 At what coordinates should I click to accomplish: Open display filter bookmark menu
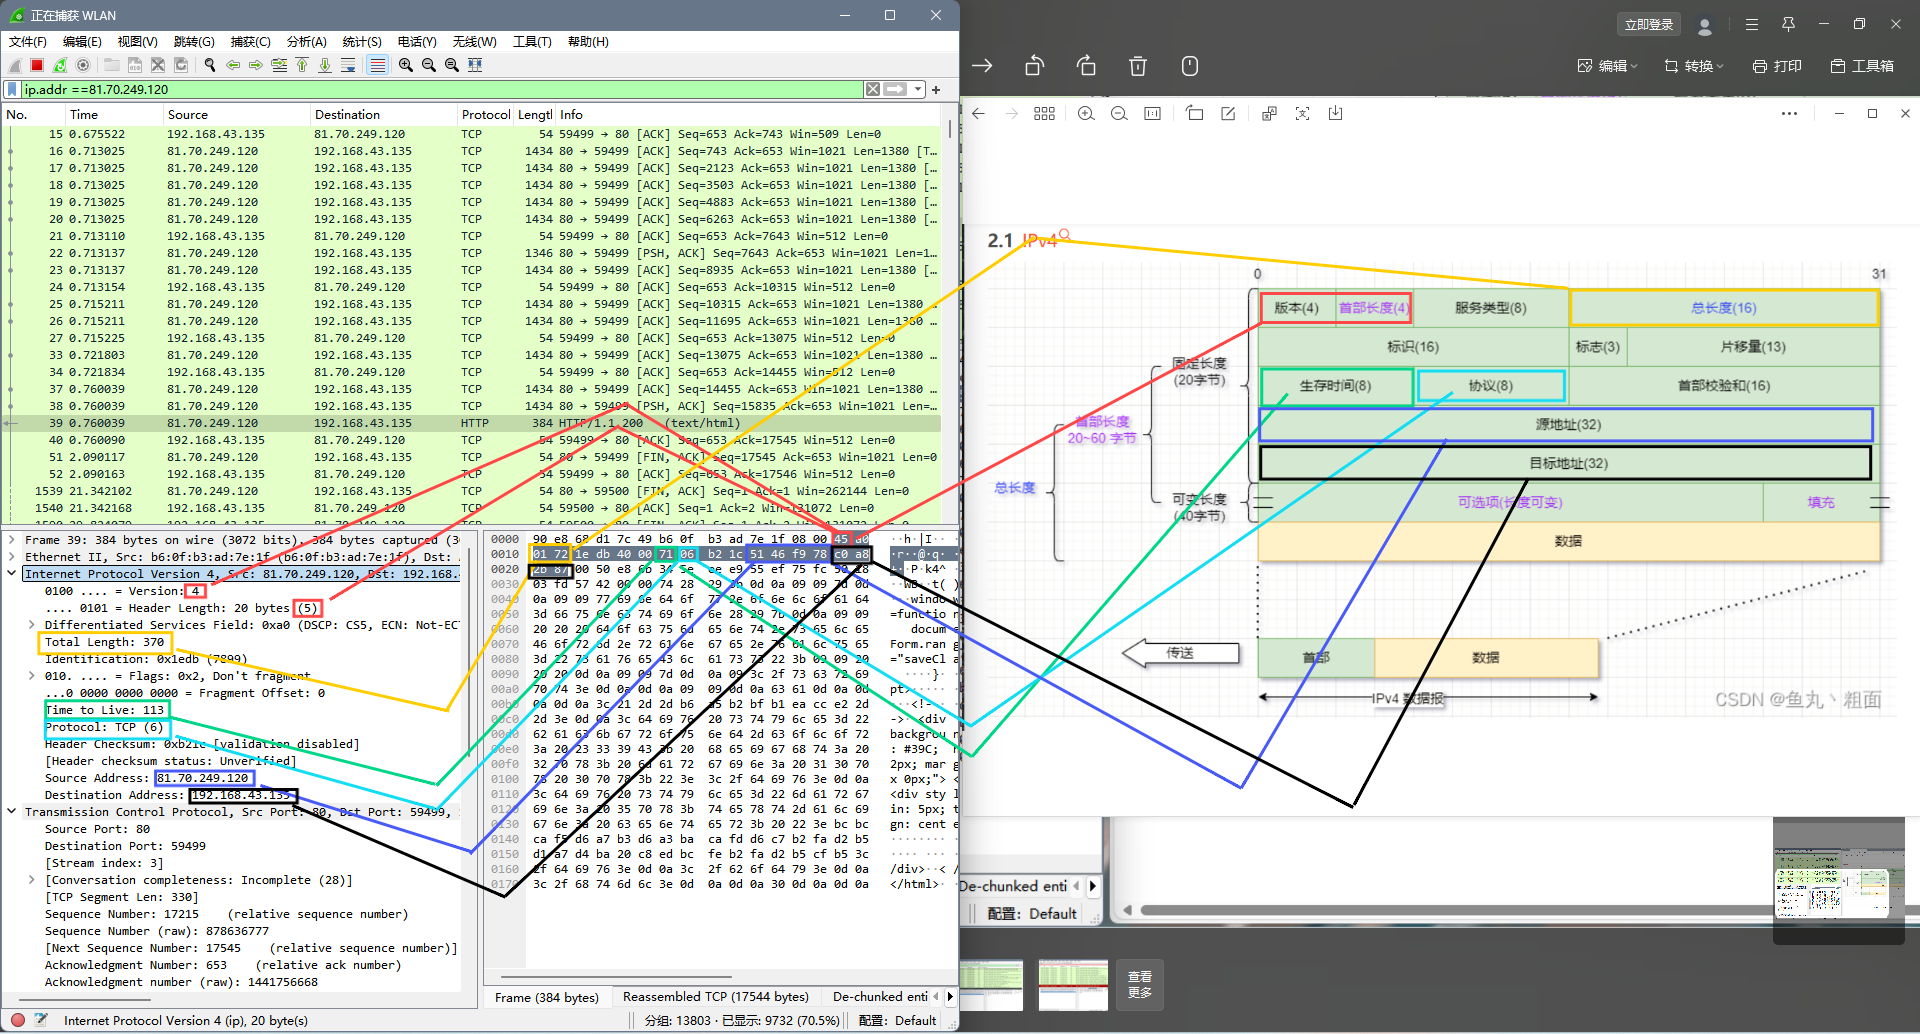(x=12, y=89)
